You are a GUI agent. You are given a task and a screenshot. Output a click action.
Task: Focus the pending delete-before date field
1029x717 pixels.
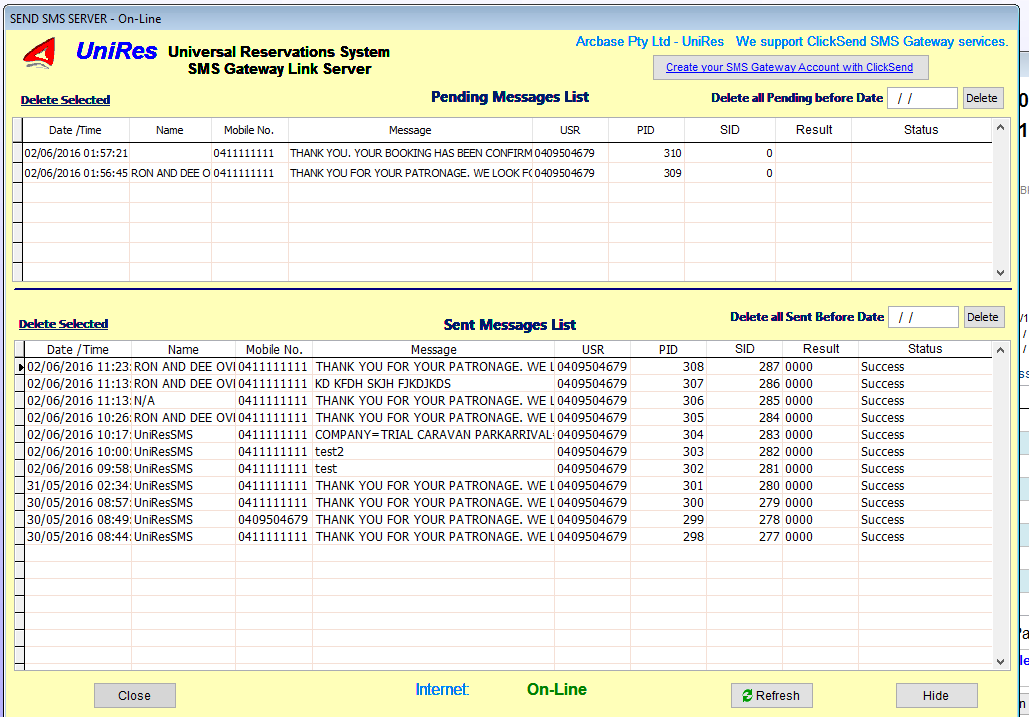click(921, 98)
